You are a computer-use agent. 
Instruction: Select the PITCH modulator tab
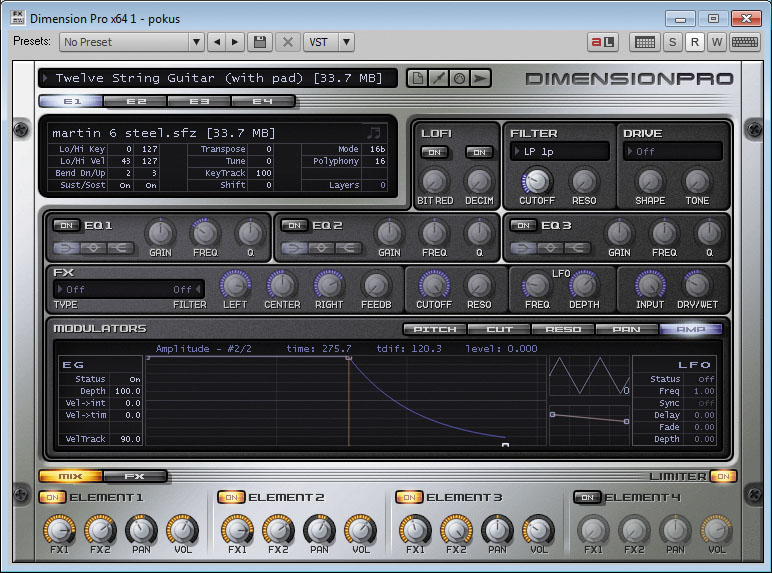434,329
